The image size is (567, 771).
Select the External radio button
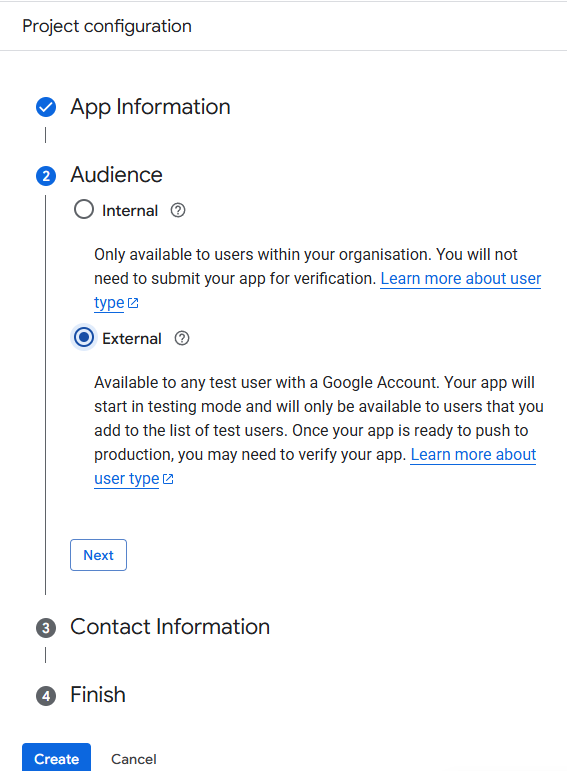[84, 337]
